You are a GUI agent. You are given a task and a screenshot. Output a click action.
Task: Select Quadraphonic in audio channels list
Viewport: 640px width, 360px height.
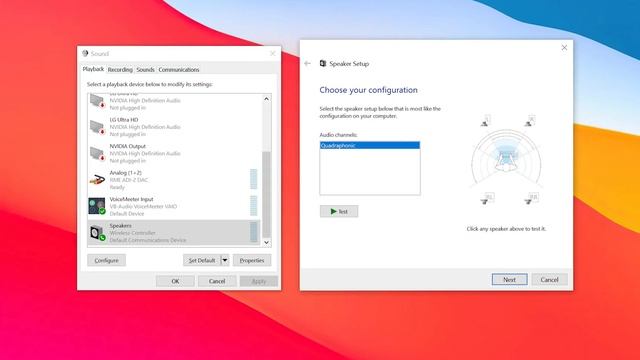tap(370, 145)
